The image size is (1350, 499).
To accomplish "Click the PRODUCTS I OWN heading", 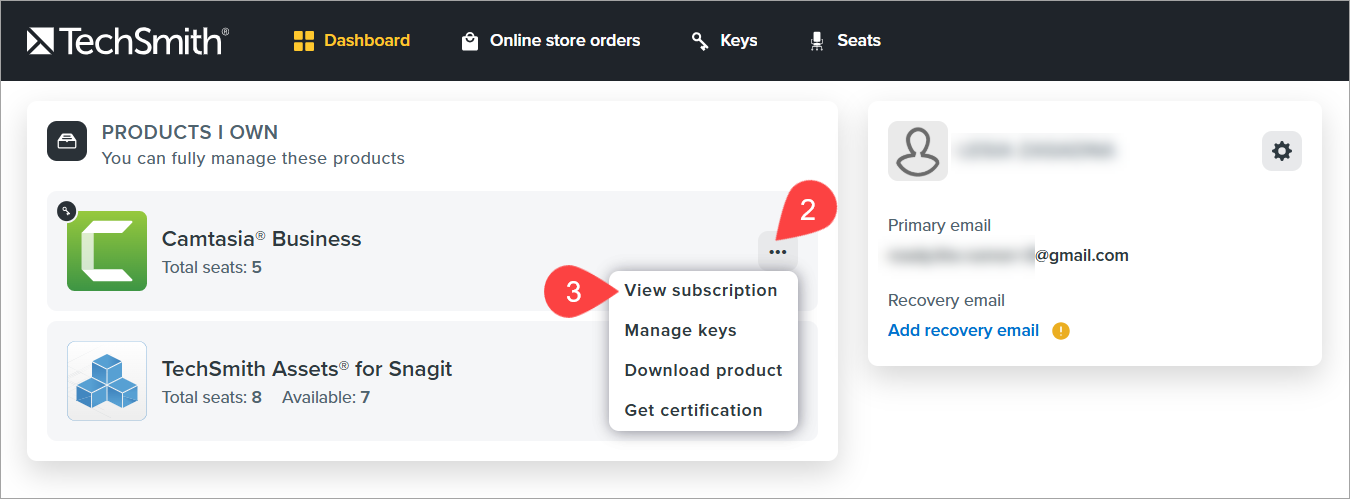I will click(190, 133).
